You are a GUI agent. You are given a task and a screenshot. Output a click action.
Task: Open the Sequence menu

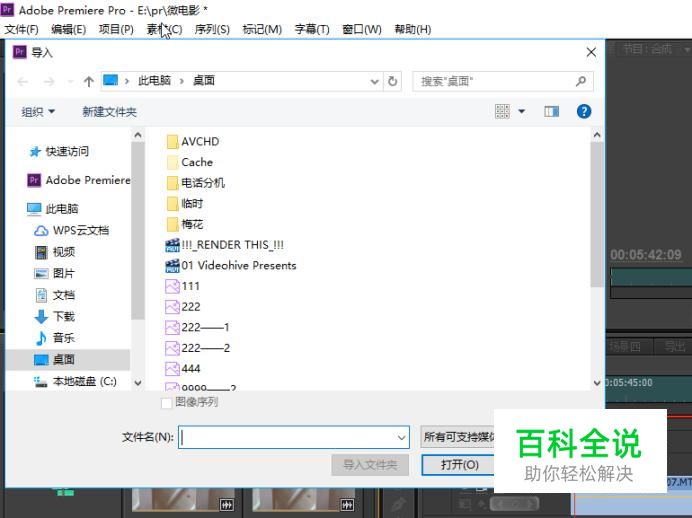point(212,30)
